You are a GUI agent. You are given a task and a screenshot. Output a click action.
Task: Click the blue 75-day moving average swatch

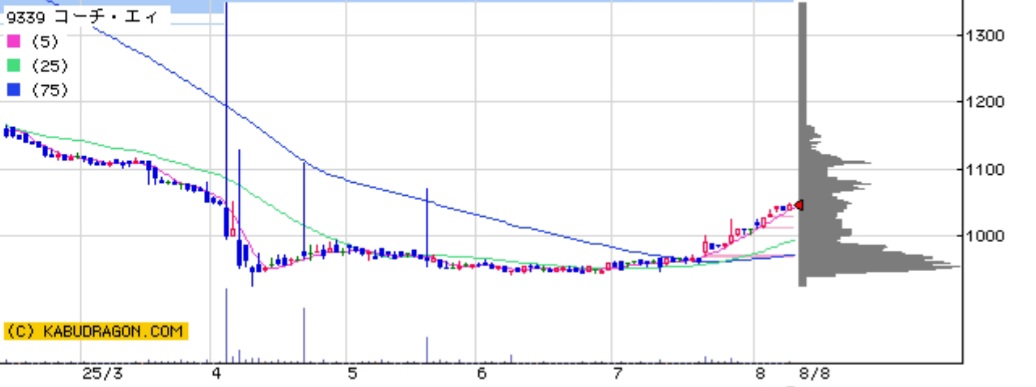(x=13, y=90)
